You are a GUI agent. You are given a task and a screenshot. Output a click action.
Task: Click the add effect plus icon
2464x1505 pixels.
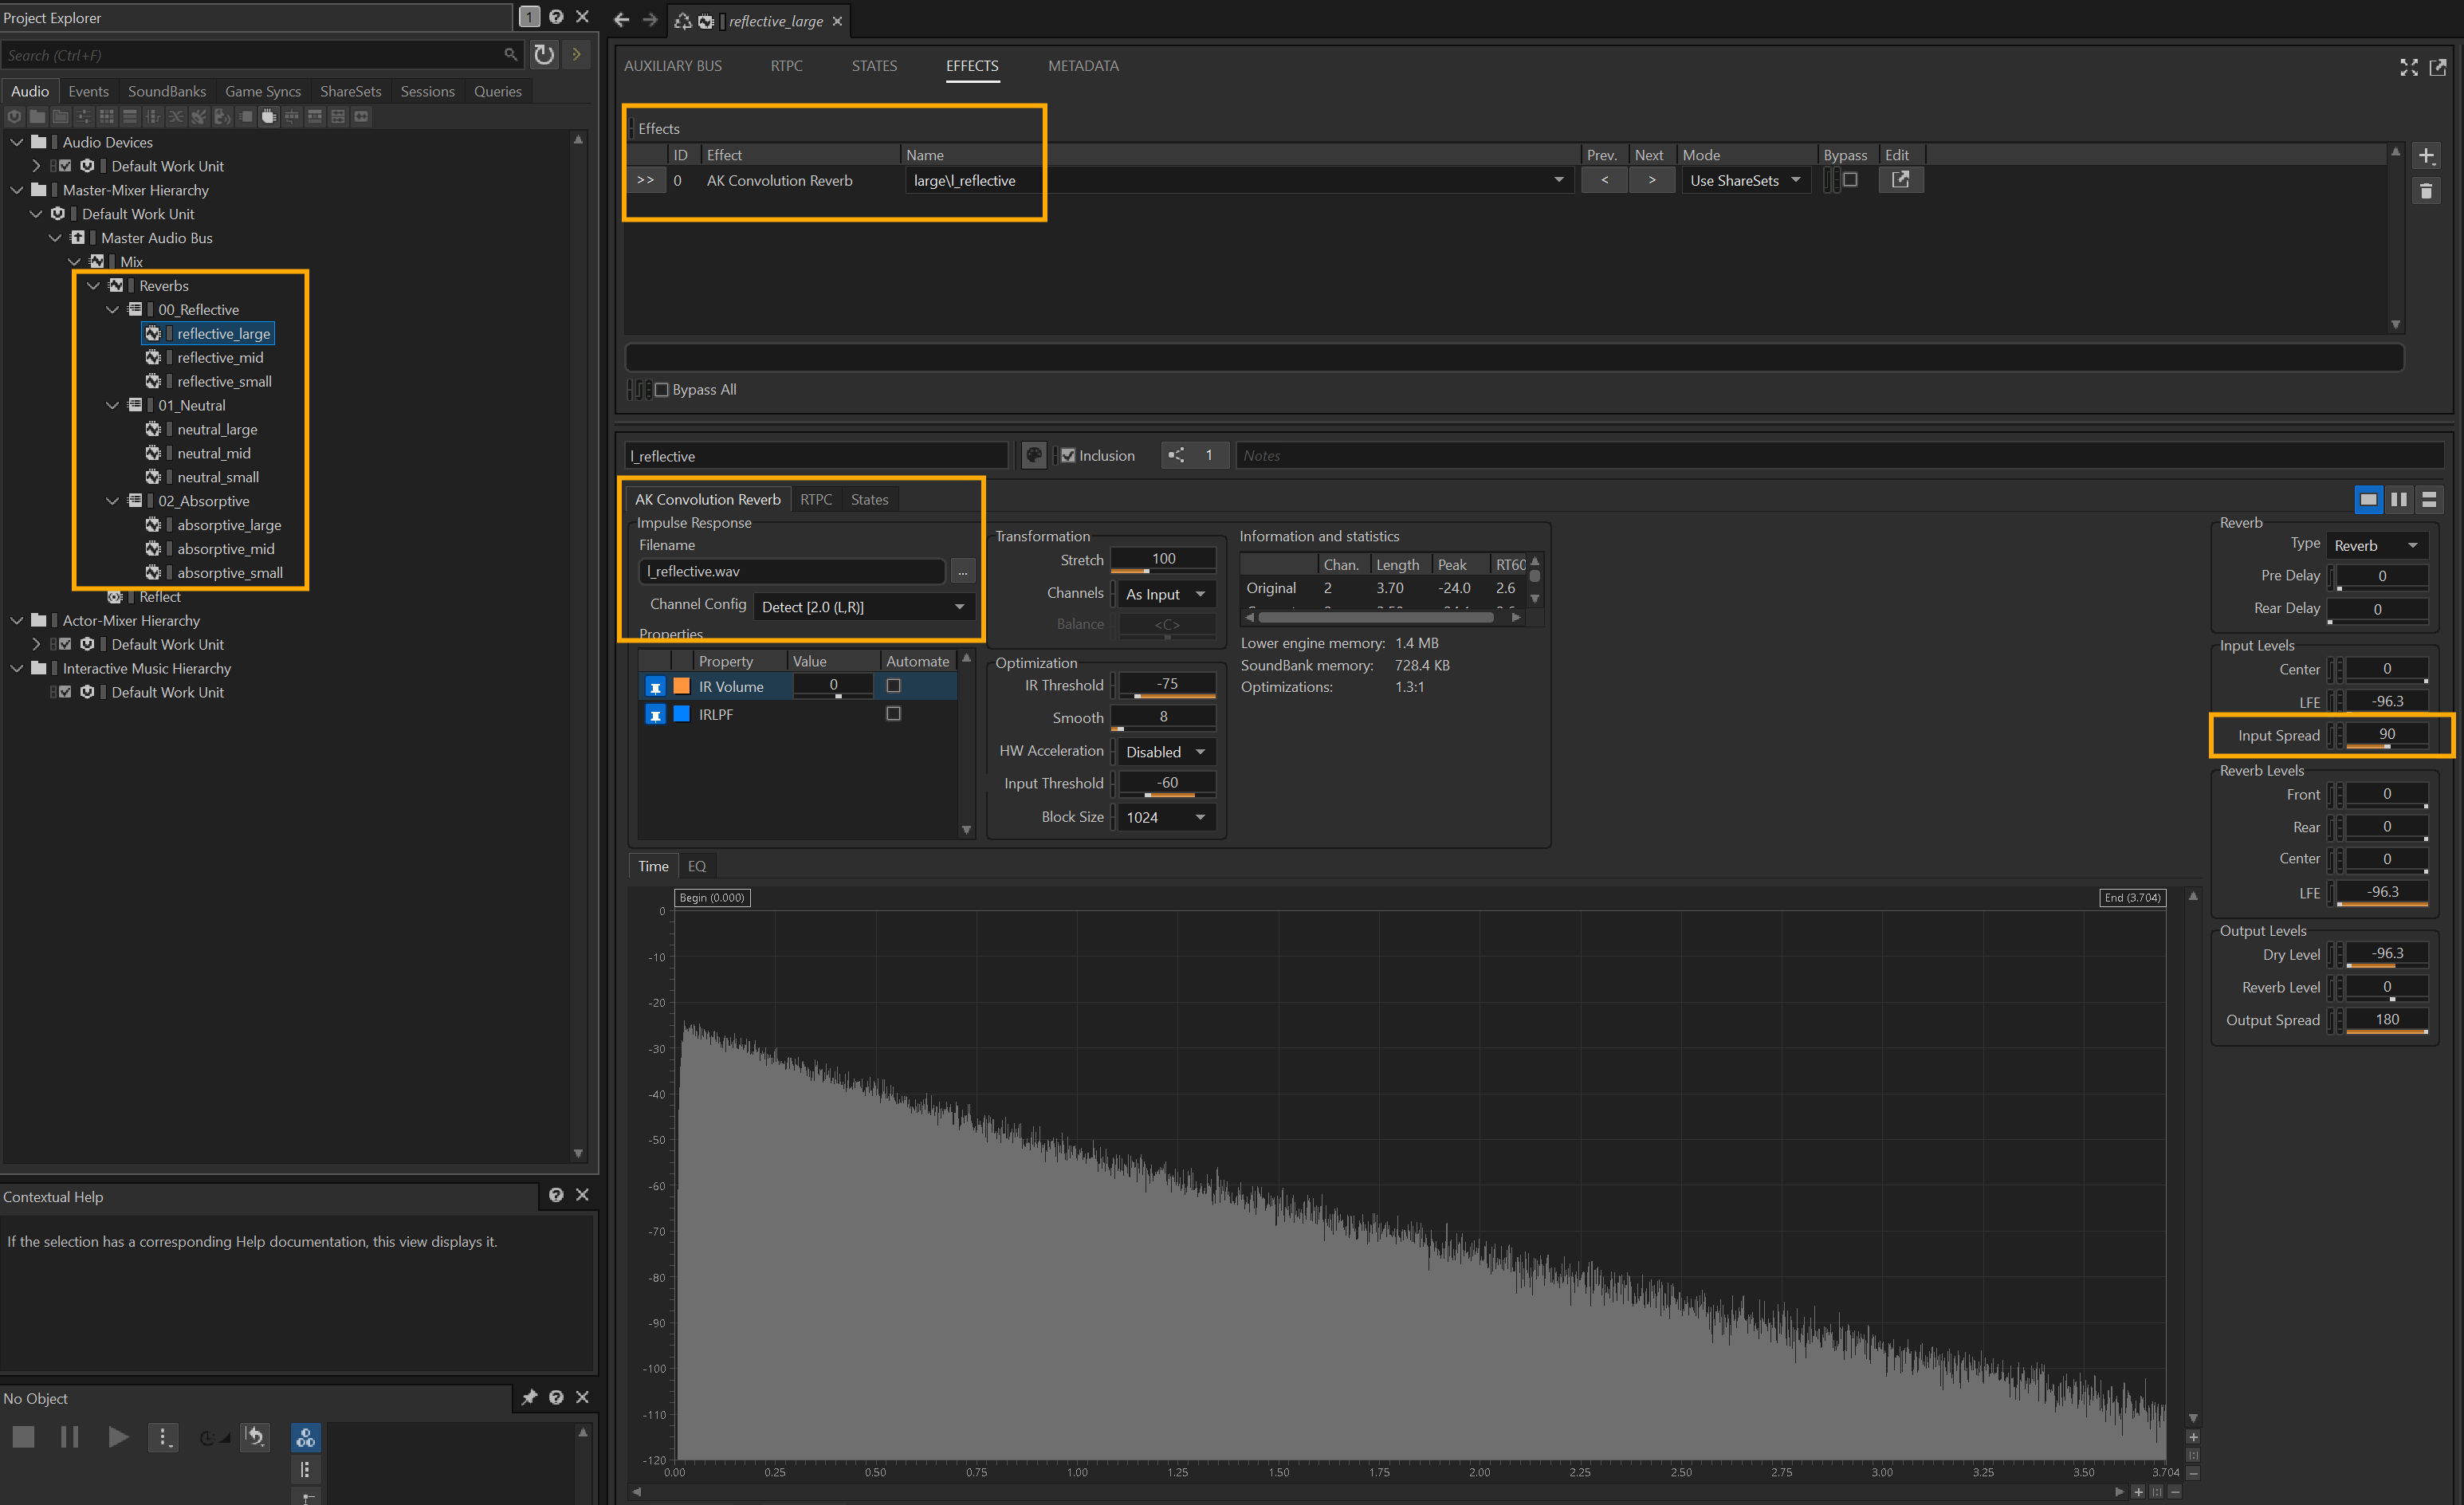coord(2426,155)
